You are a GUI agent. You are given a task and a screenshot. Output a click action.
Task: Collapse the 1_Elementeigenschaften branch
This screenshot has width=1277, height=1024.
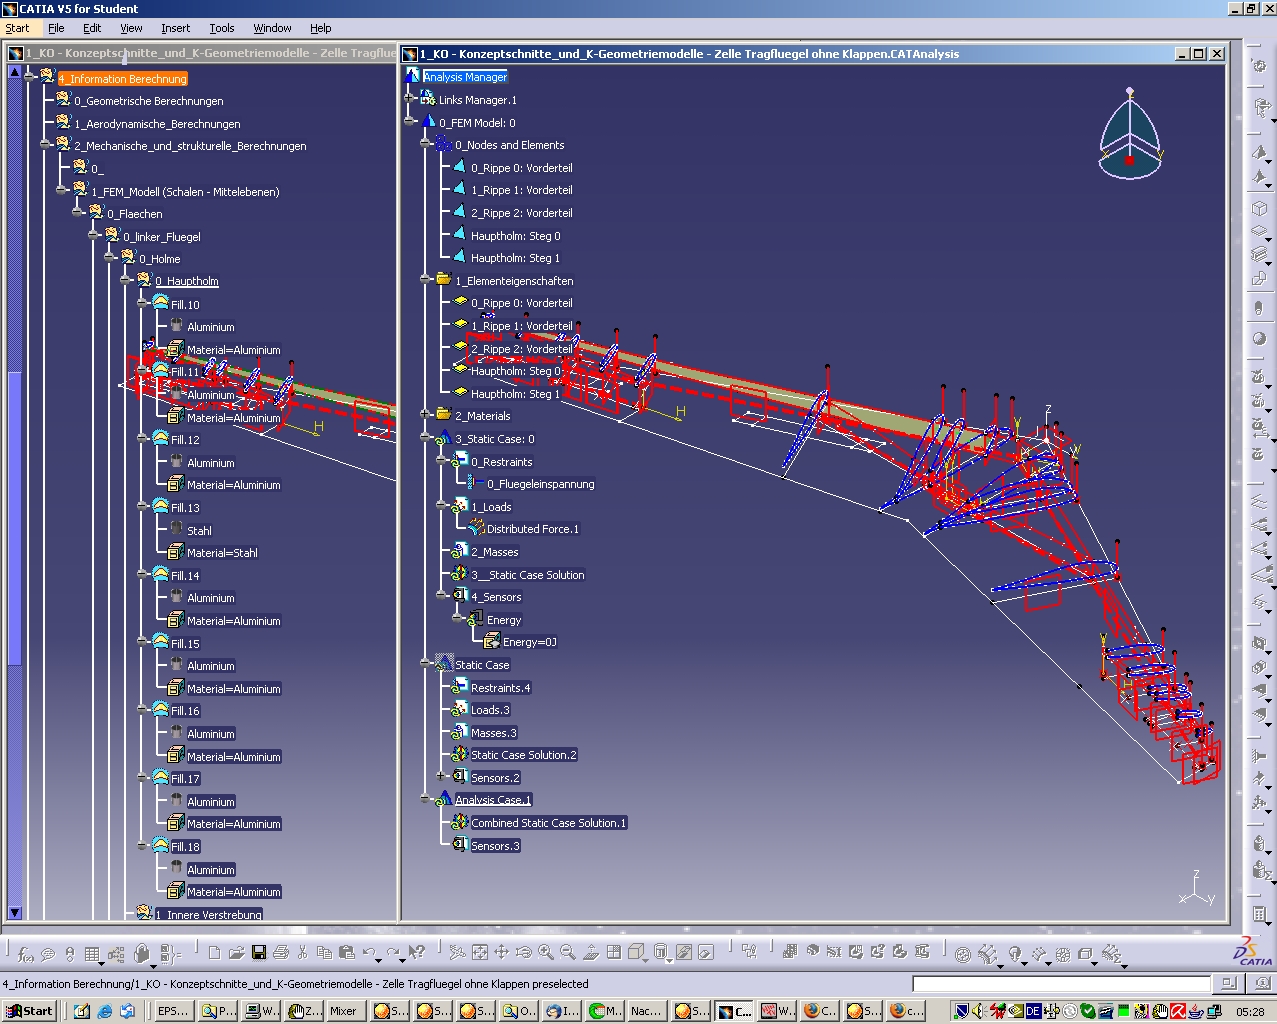426,281
